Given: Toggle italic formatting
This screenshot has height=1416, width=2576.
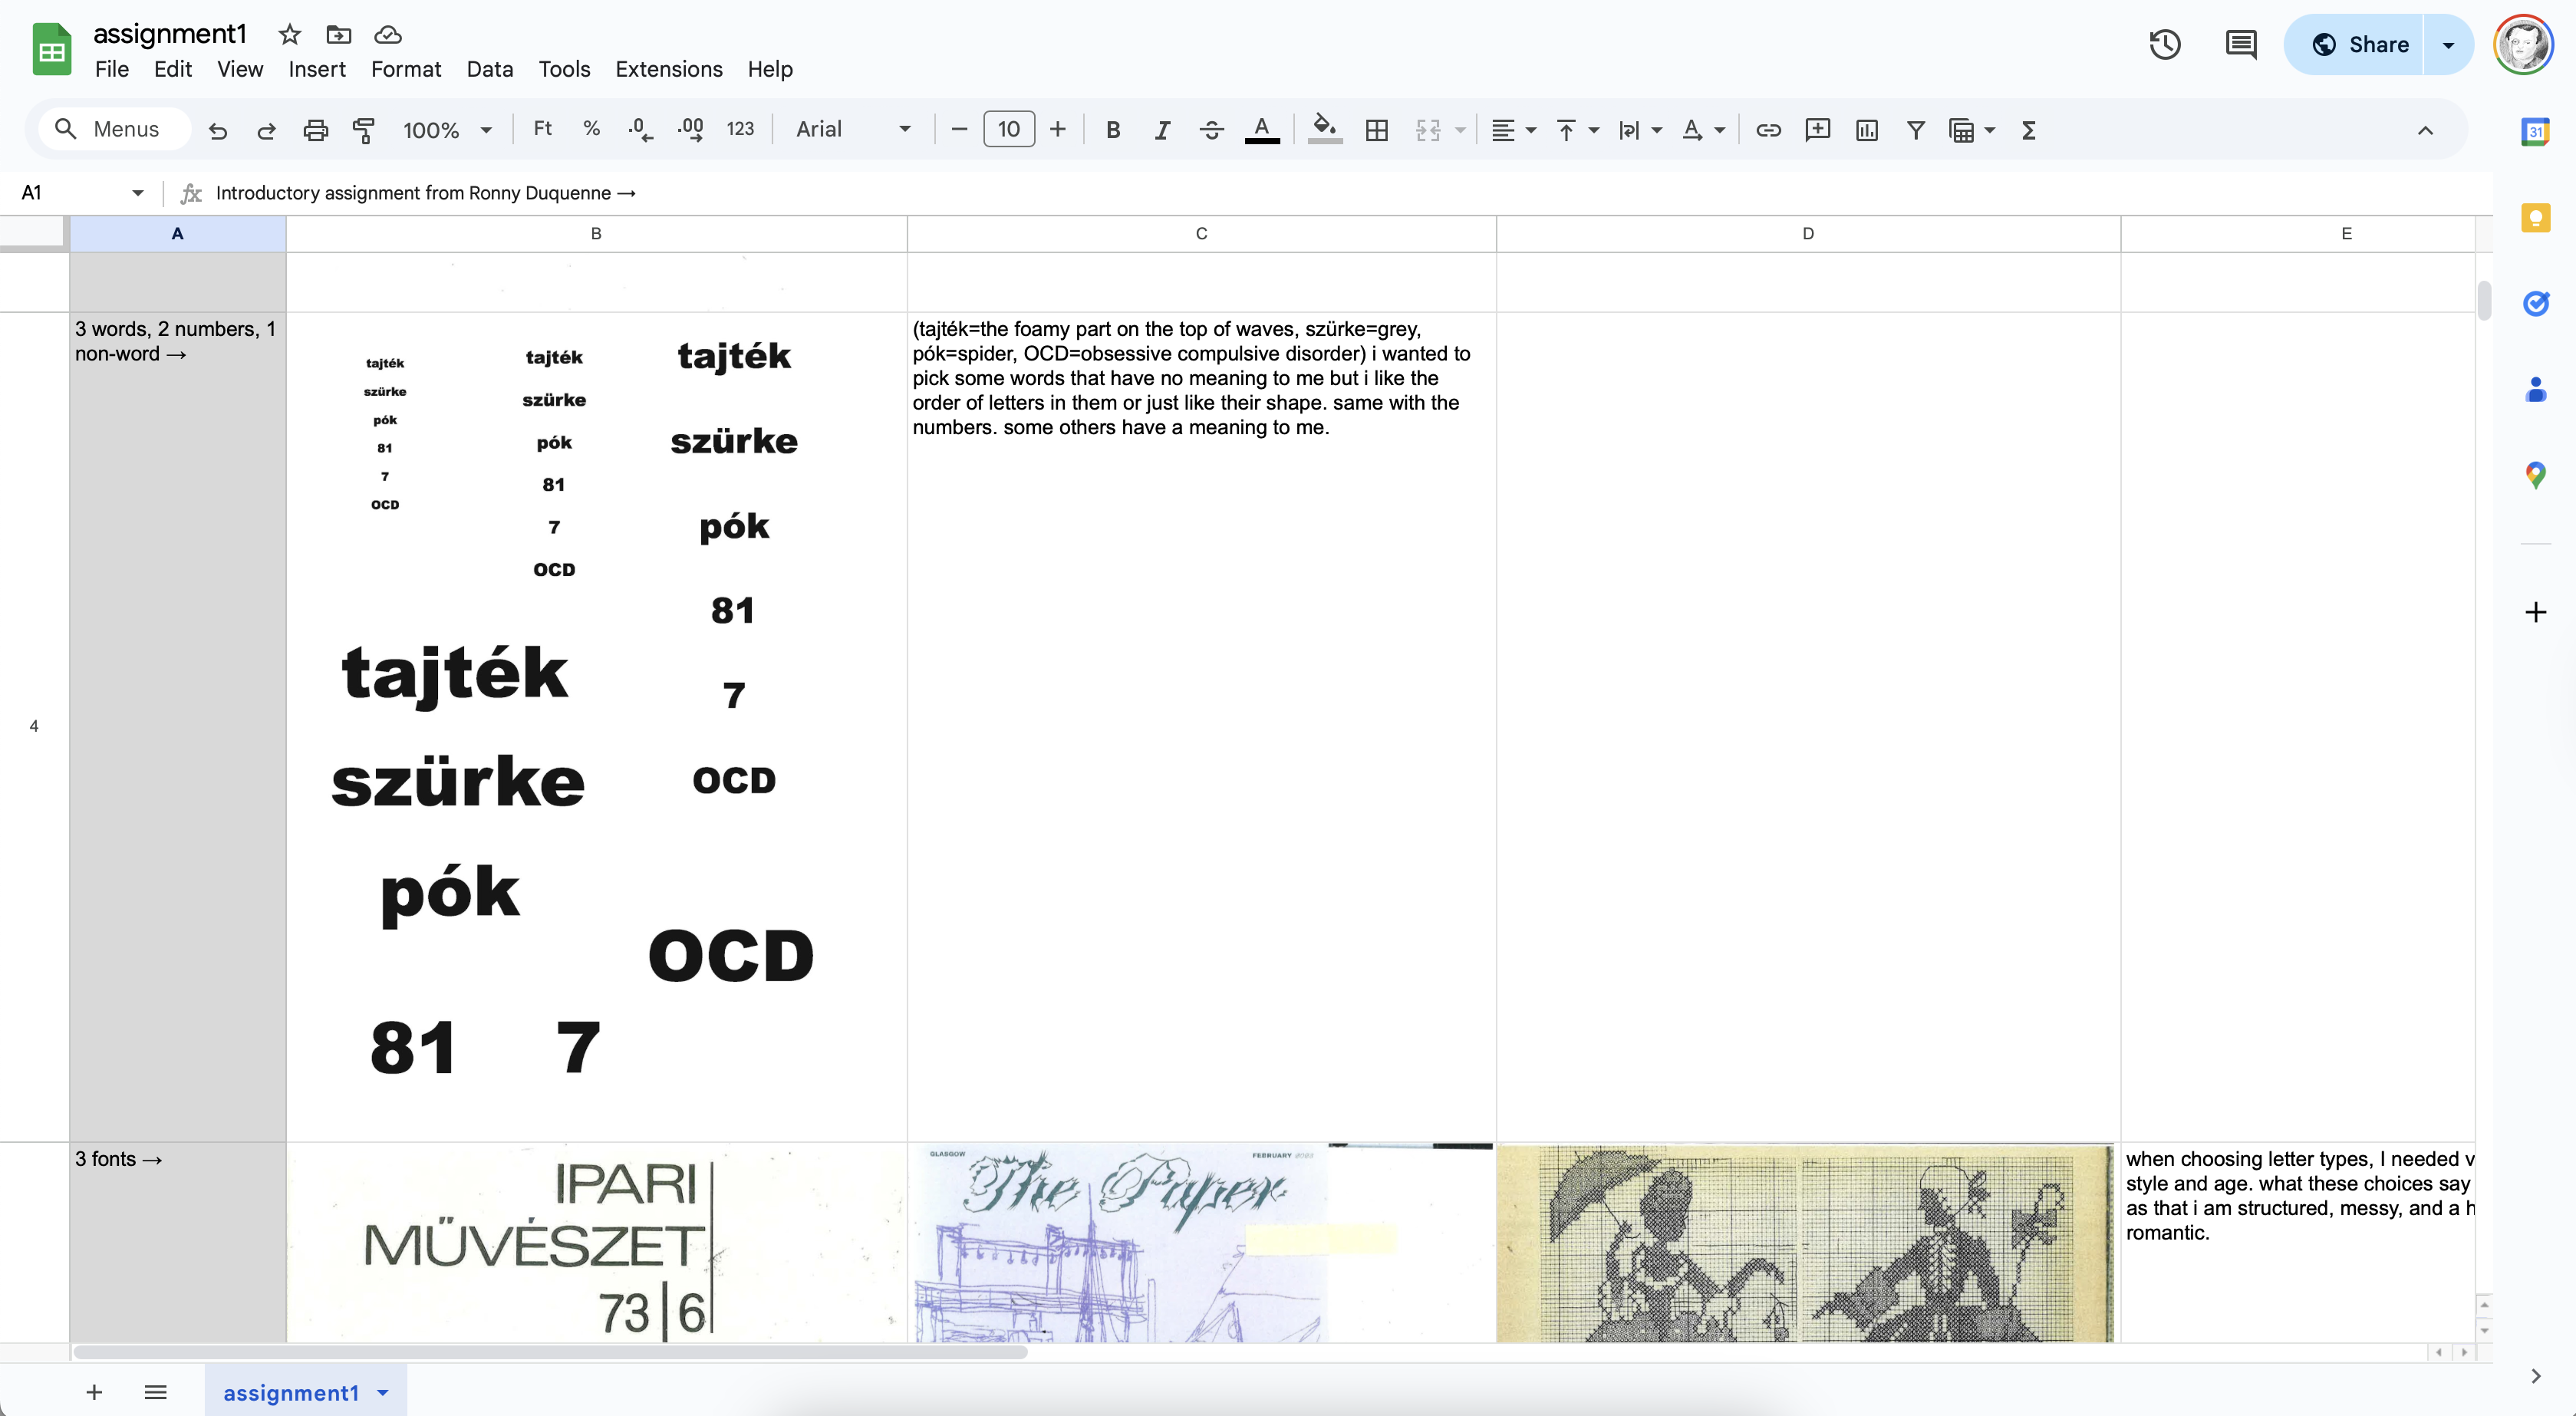Looking at the screenshot, I should 1161,130.
